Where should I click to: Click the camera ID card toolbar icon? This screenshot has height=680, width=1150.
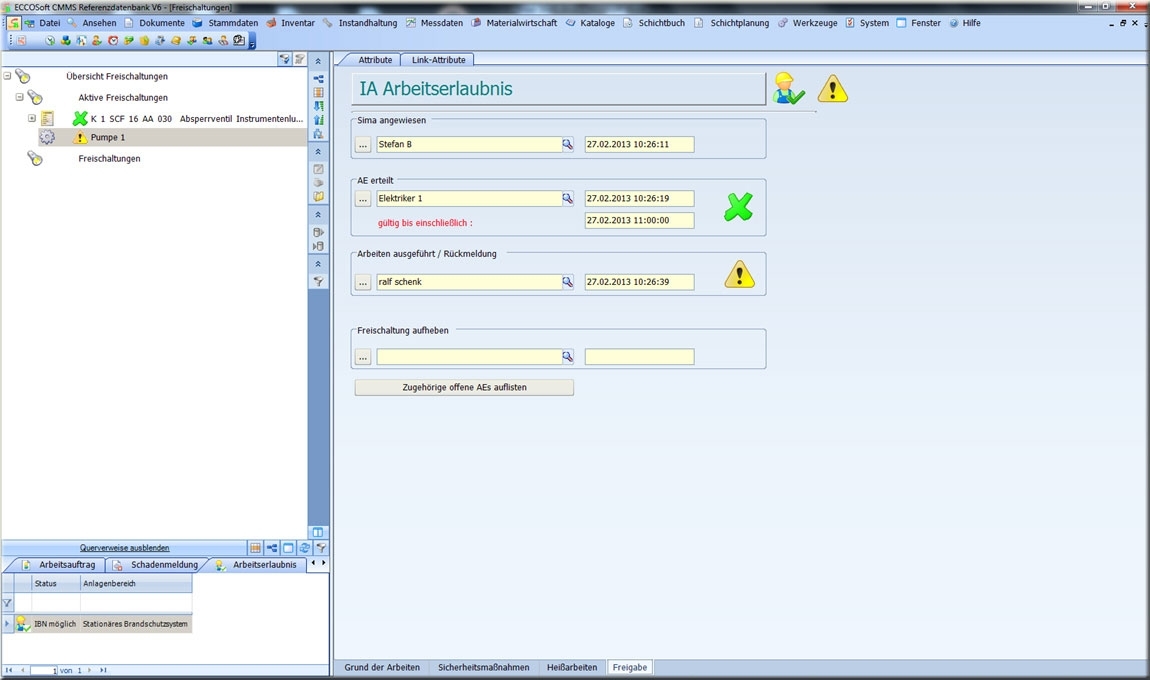pyautogui.click(x=239, y=40)
